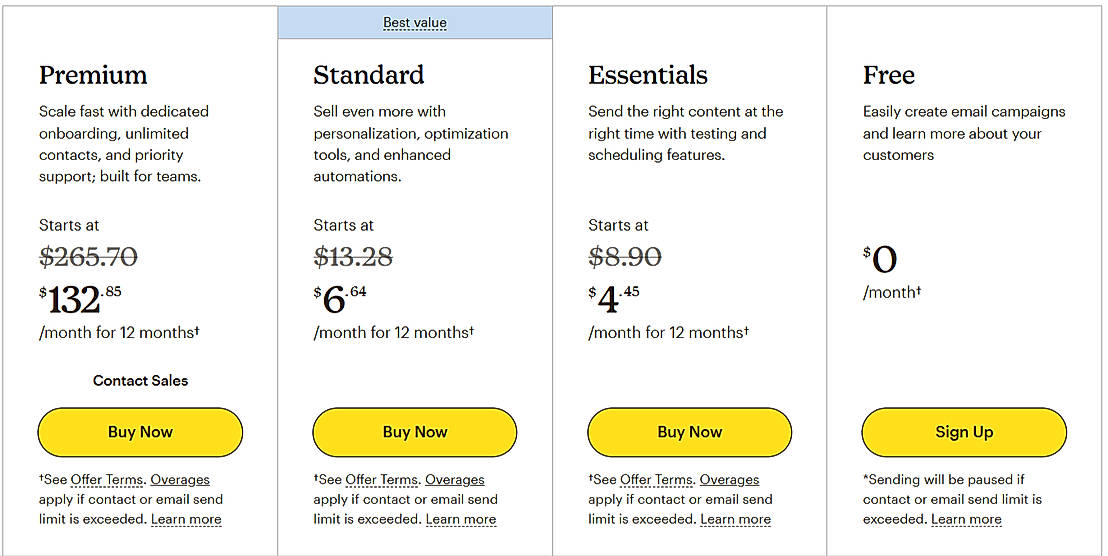Click Learn more under the Premium plan
The image size is (1108, 556).
point(186,520)
